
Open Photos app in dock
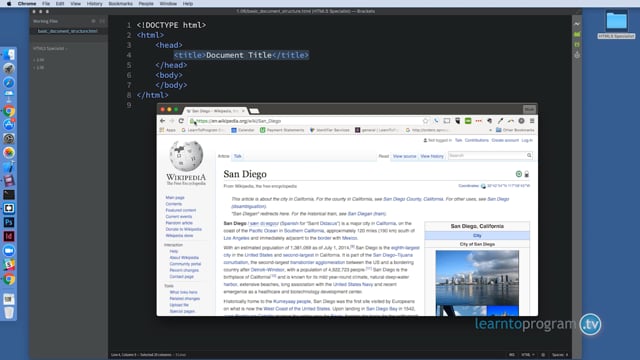[9, 153]
